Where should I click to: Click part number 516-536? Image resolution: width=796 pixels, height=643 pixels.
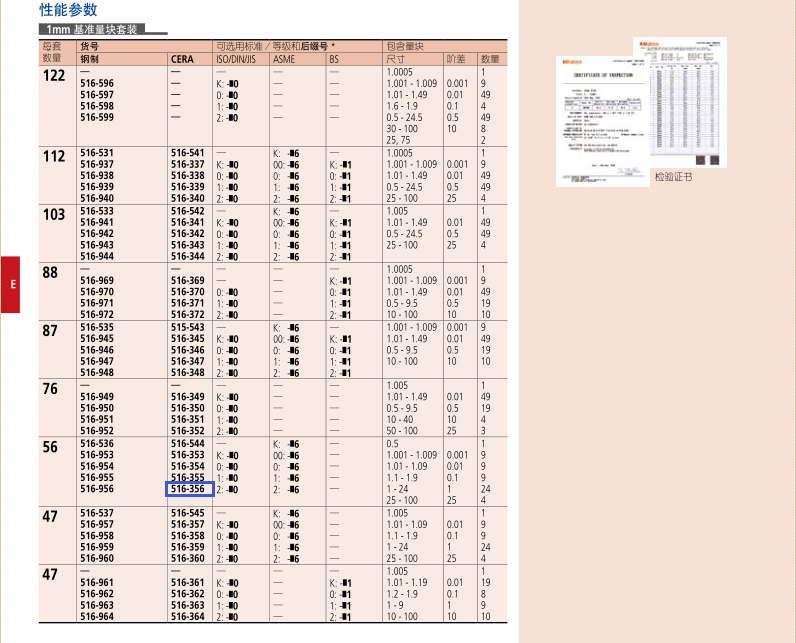(x=97, y=444)
